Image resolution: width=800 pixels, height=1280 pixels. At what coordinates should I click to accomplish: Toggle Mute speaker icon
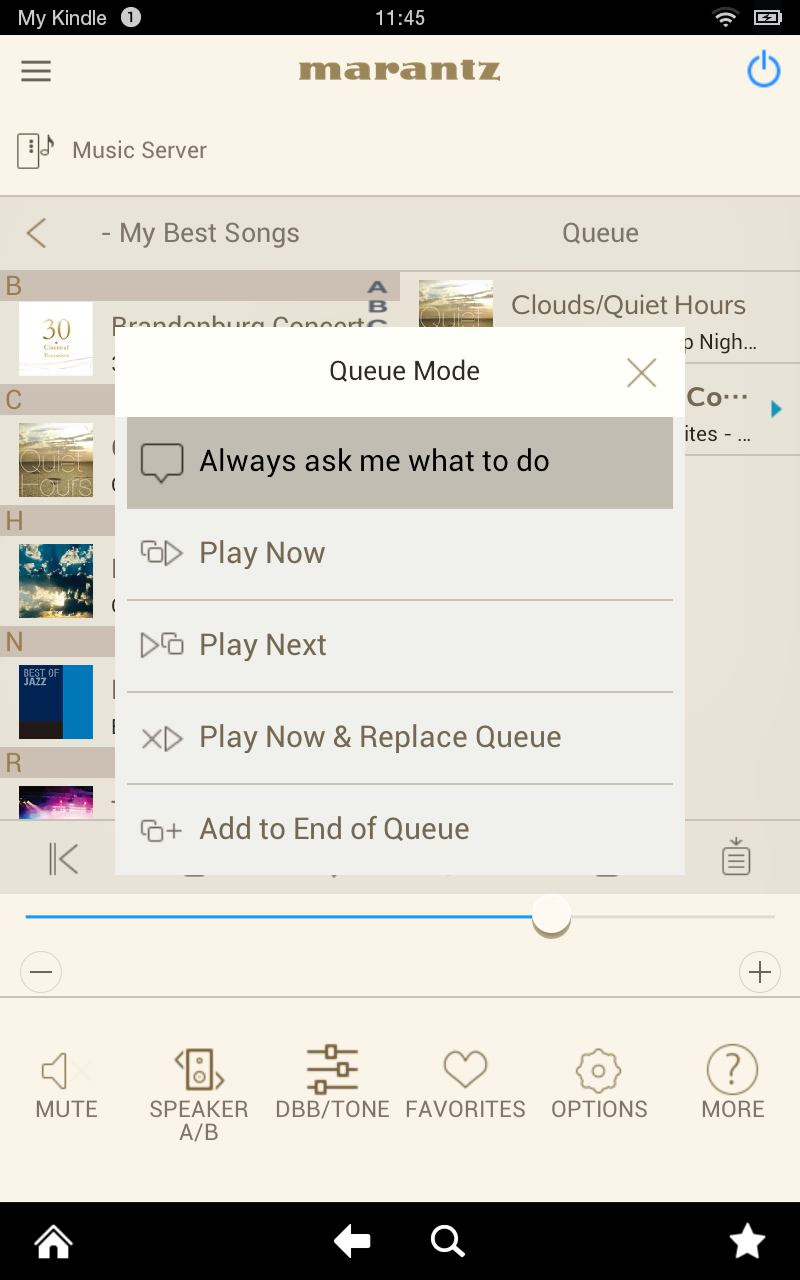click(x=66, y=1082)
